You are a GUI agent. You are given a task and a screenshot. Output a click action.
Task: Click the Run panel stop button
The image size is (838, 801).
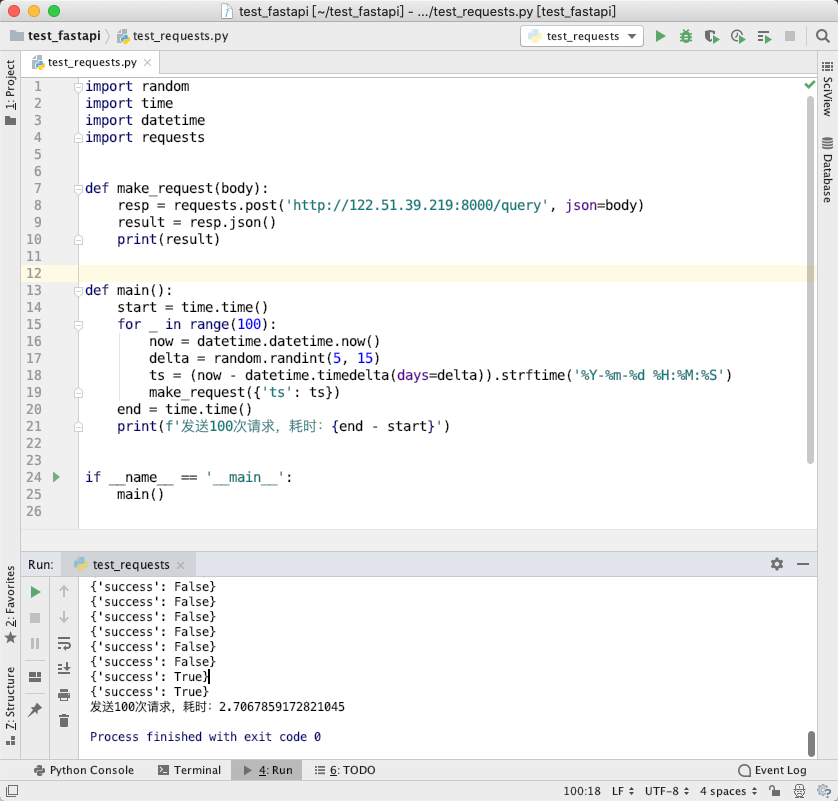35,618
